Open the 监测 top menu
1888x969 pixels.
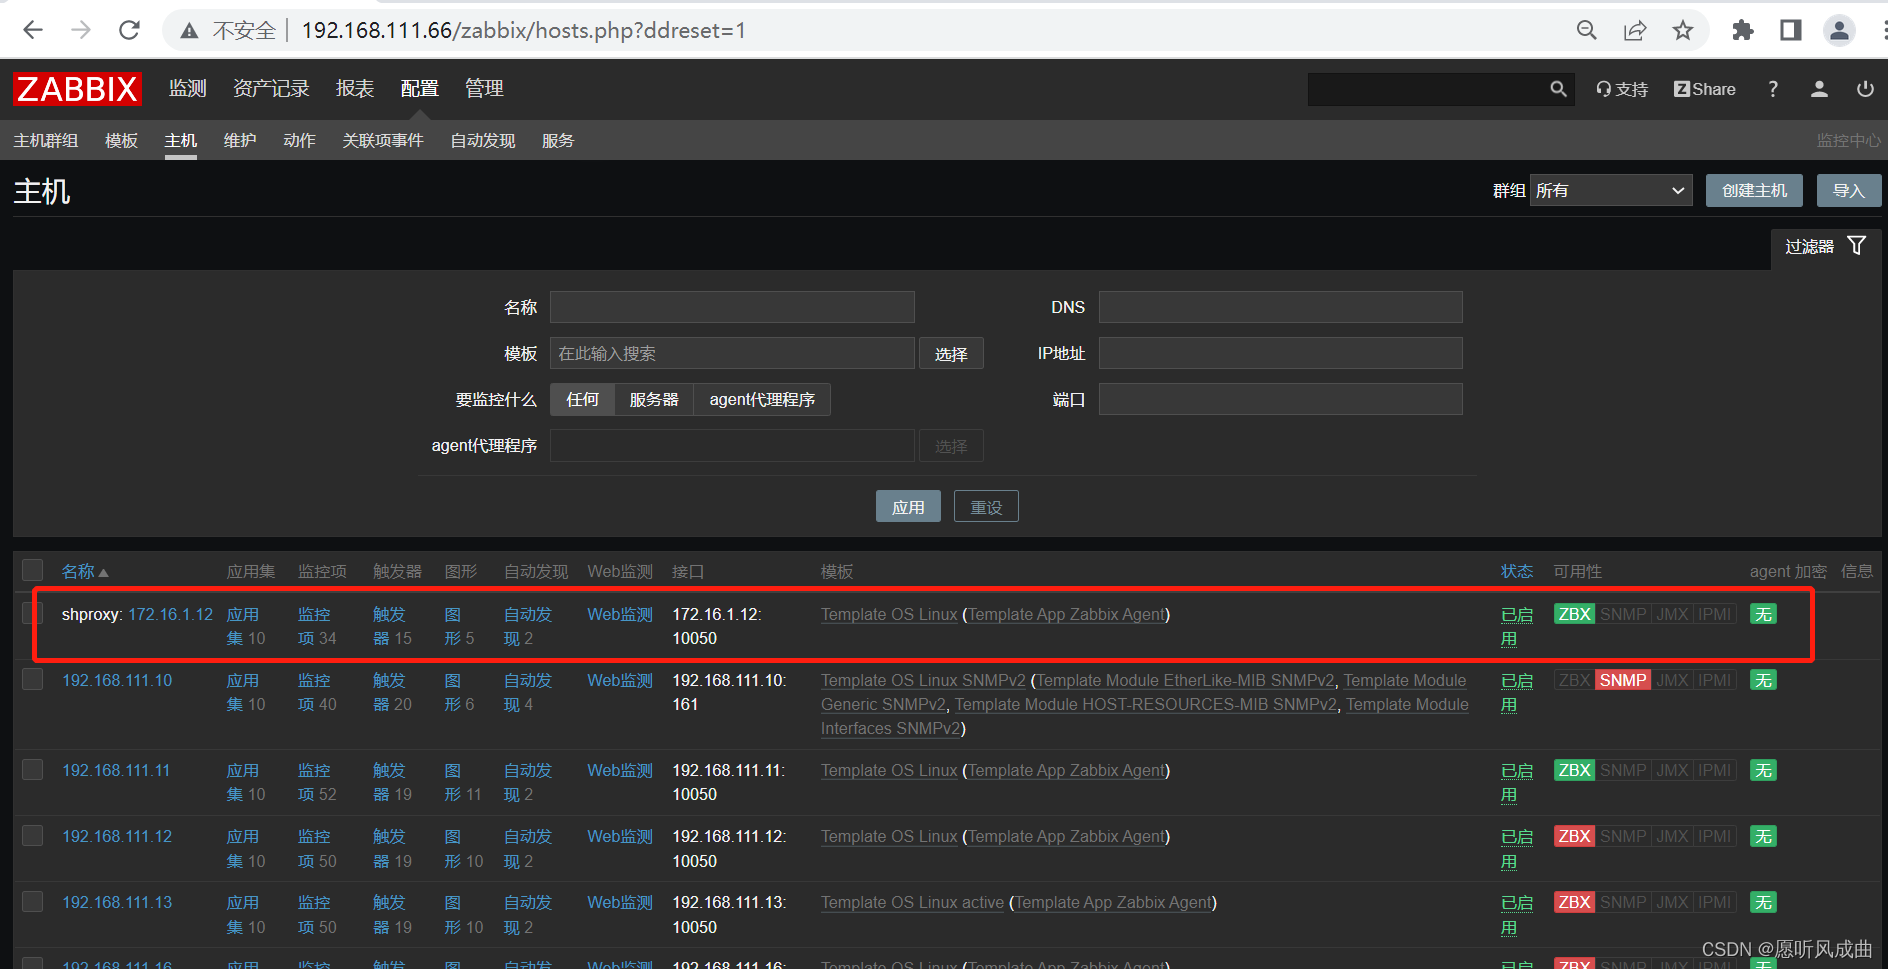pyautogui.click(x=188, y=88)
